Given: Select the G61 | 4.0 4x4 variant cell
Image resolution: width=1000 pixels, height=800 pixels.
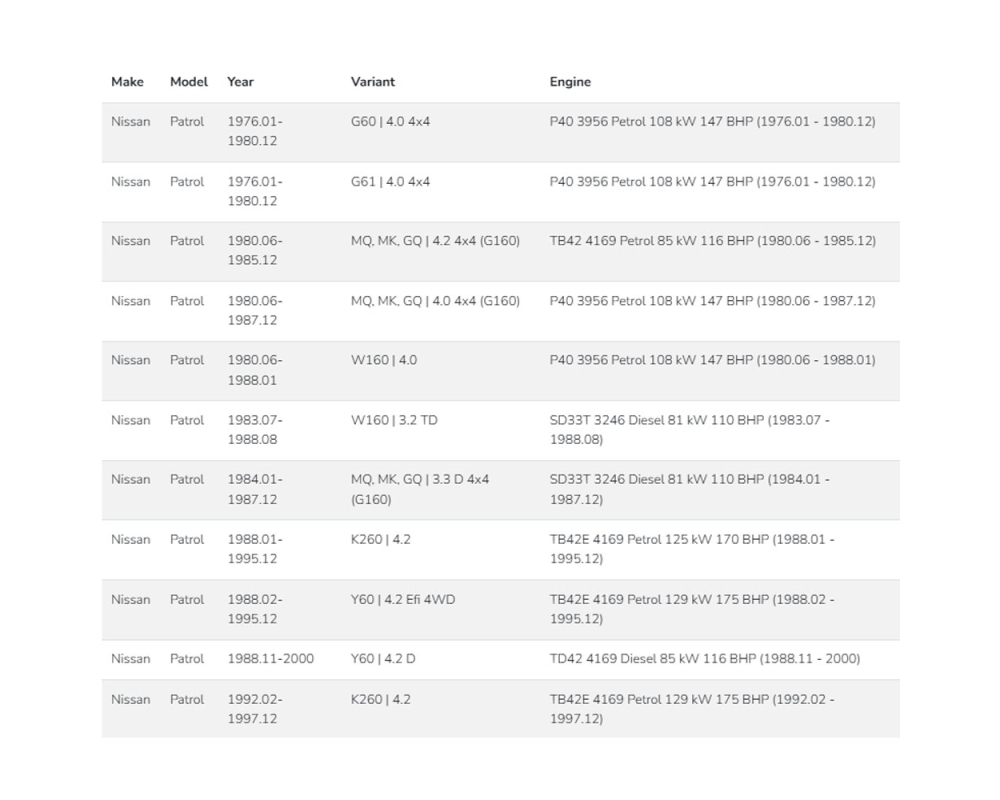Looking at the screenshot, I should pos(390,182).
